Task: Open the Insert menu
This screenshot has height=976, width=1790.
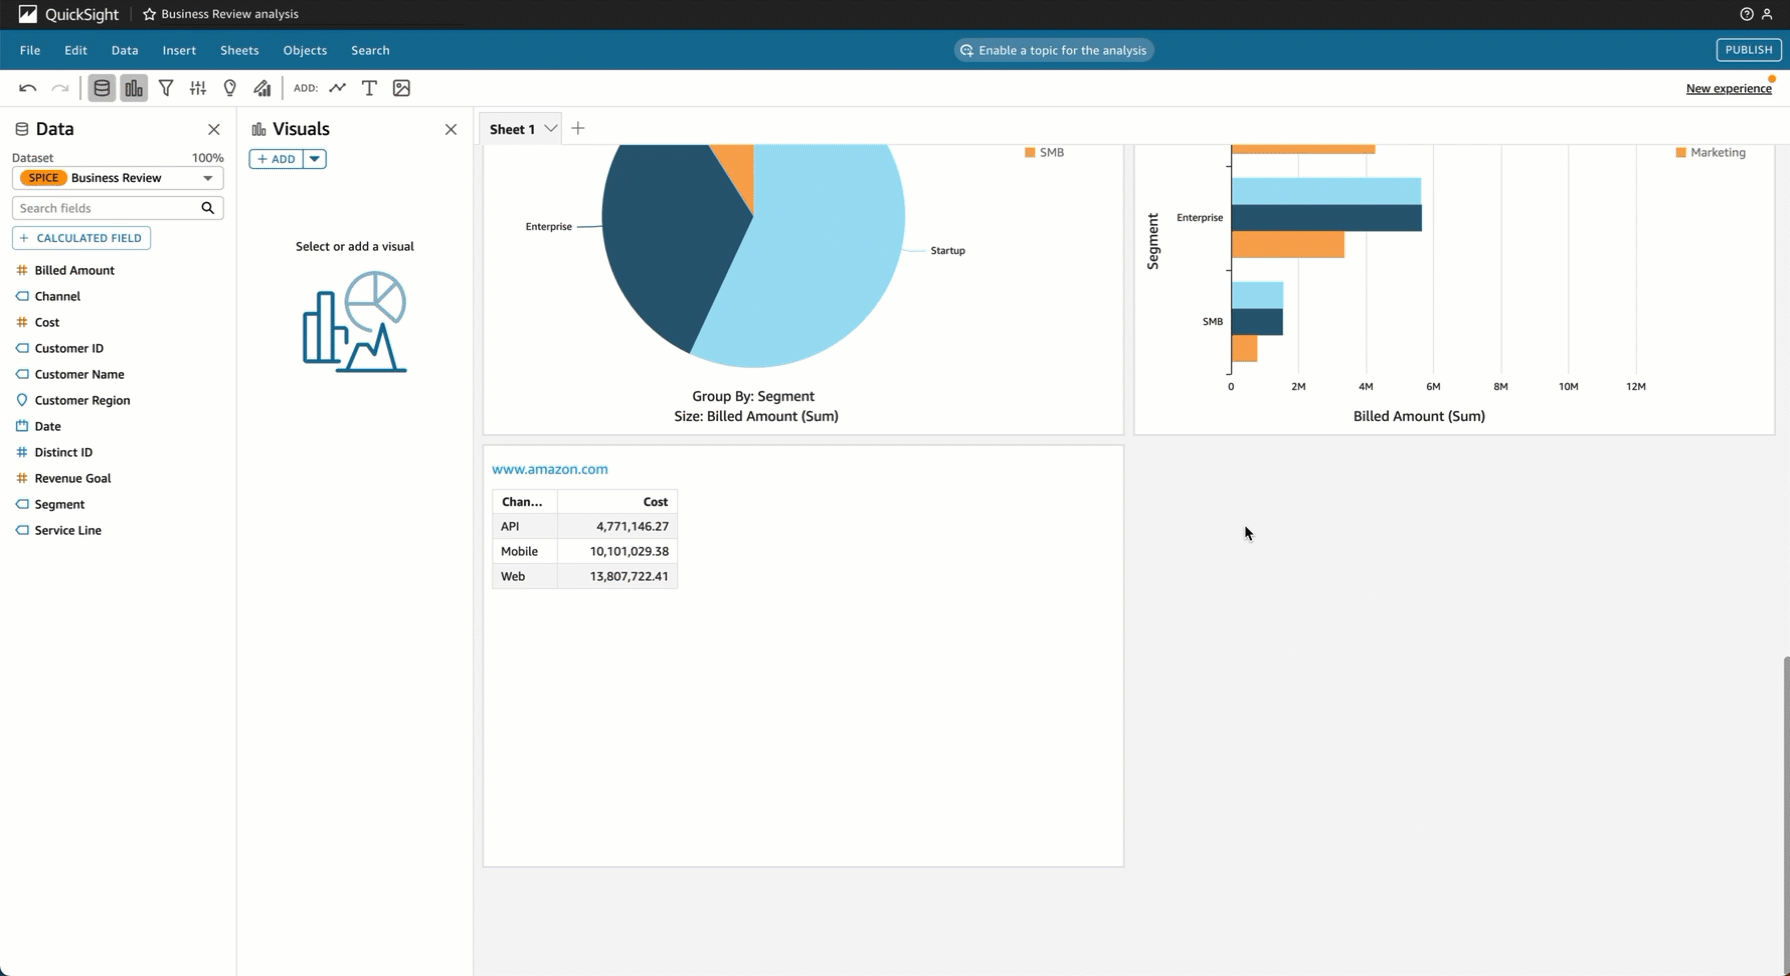Action: click(179, 50)
